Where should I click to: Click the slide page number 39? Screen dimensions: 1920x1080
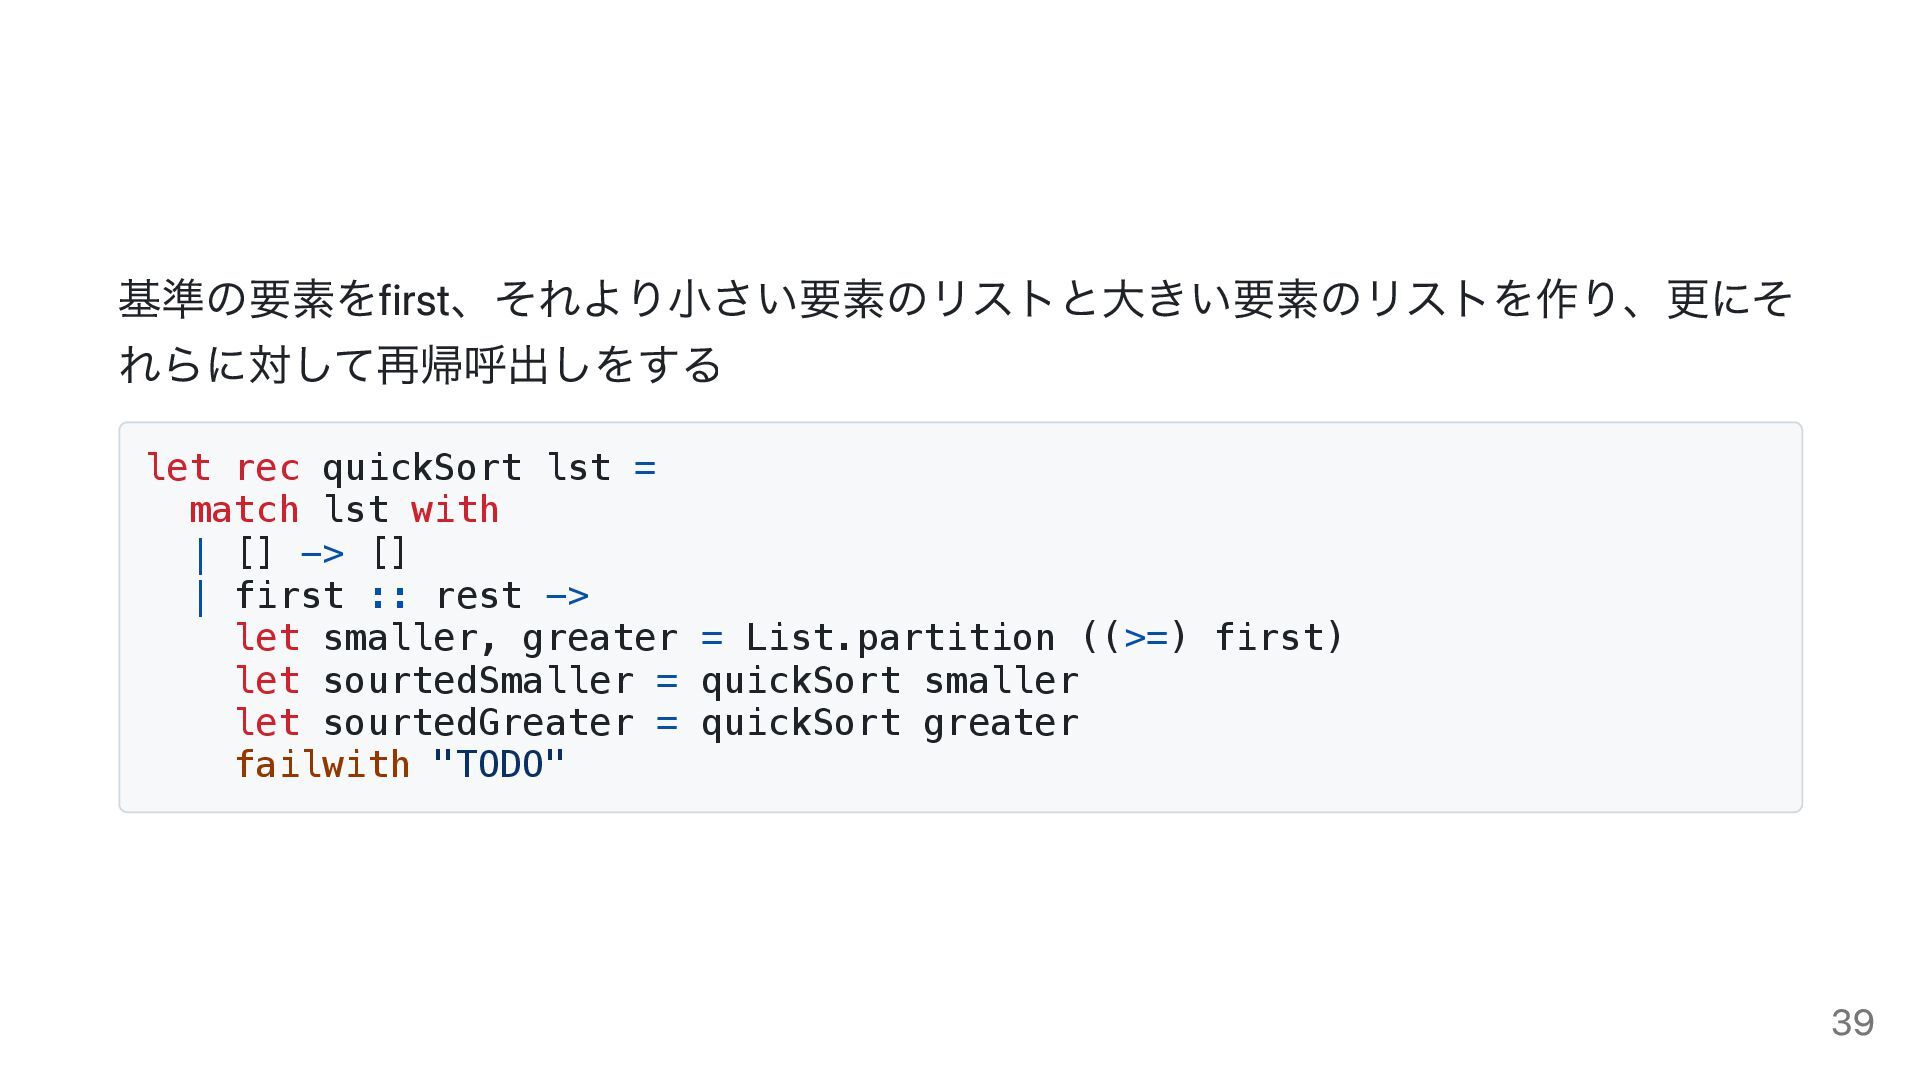click(1852, 1023)
